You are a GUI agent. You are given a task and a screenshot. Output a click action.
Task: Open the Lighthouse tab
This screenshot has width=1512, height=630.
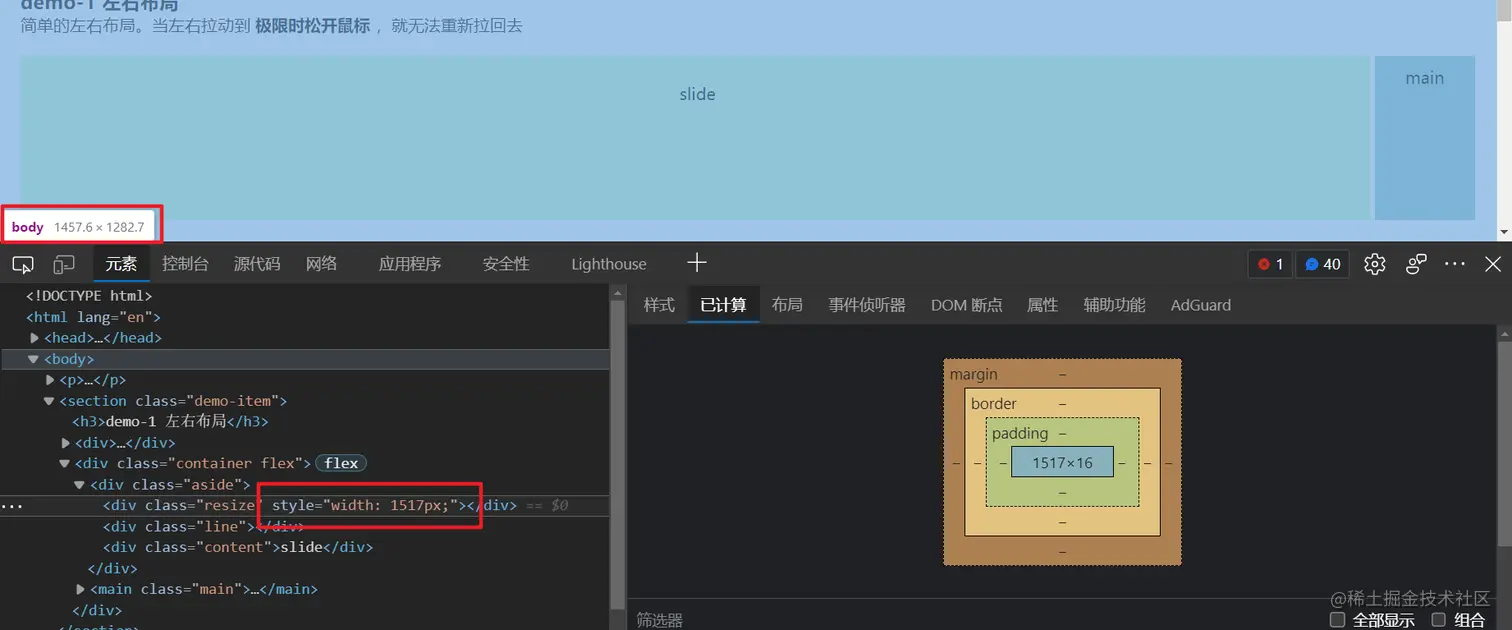[609, 264]
